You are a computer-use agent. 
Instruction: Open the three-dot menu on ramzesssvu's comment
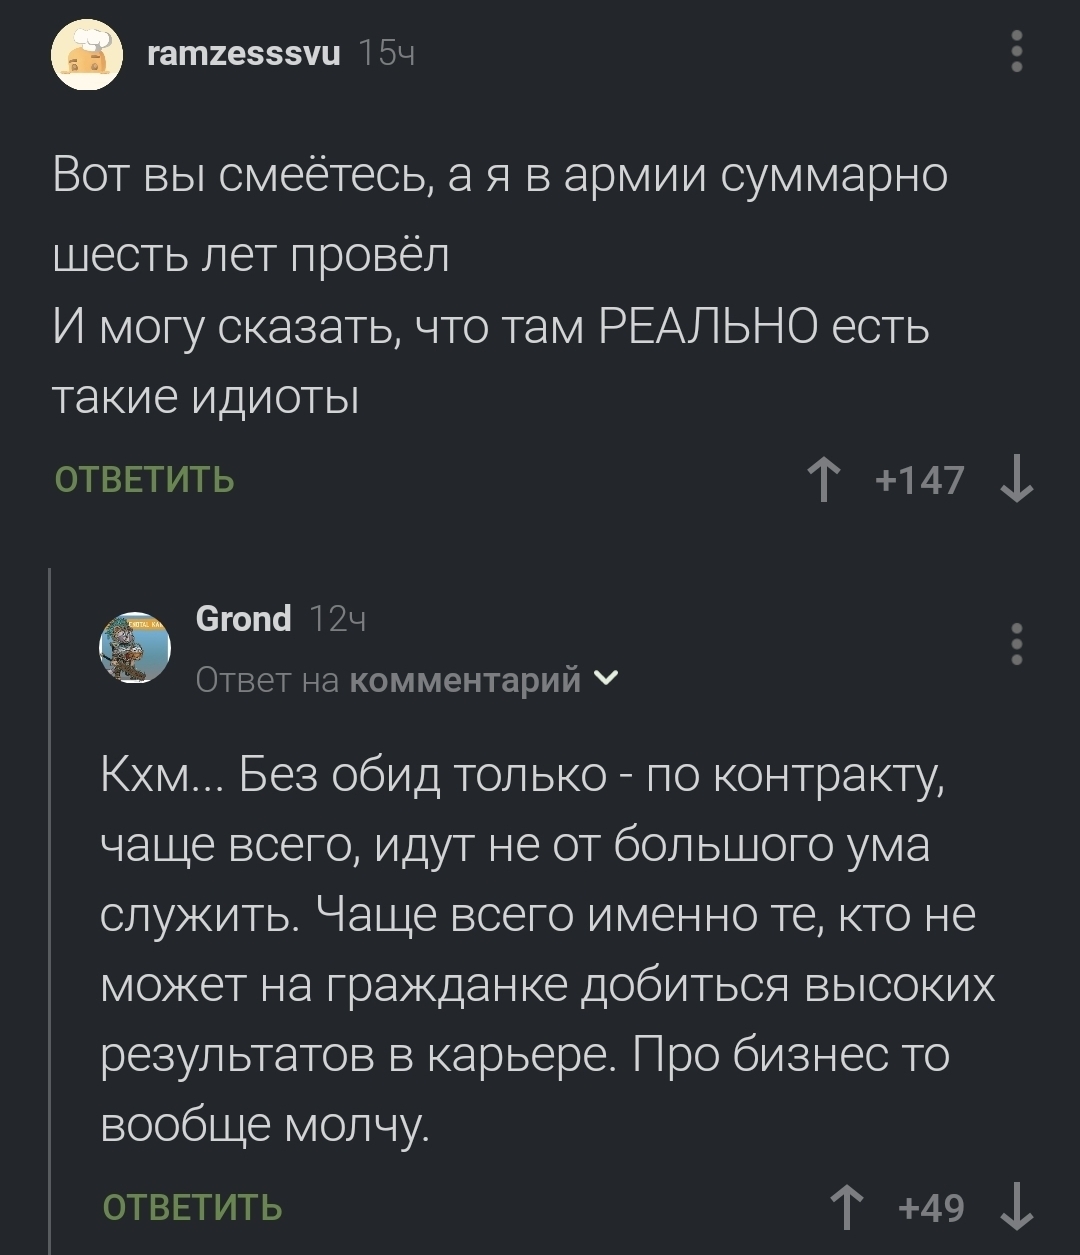click(1016, 52)
